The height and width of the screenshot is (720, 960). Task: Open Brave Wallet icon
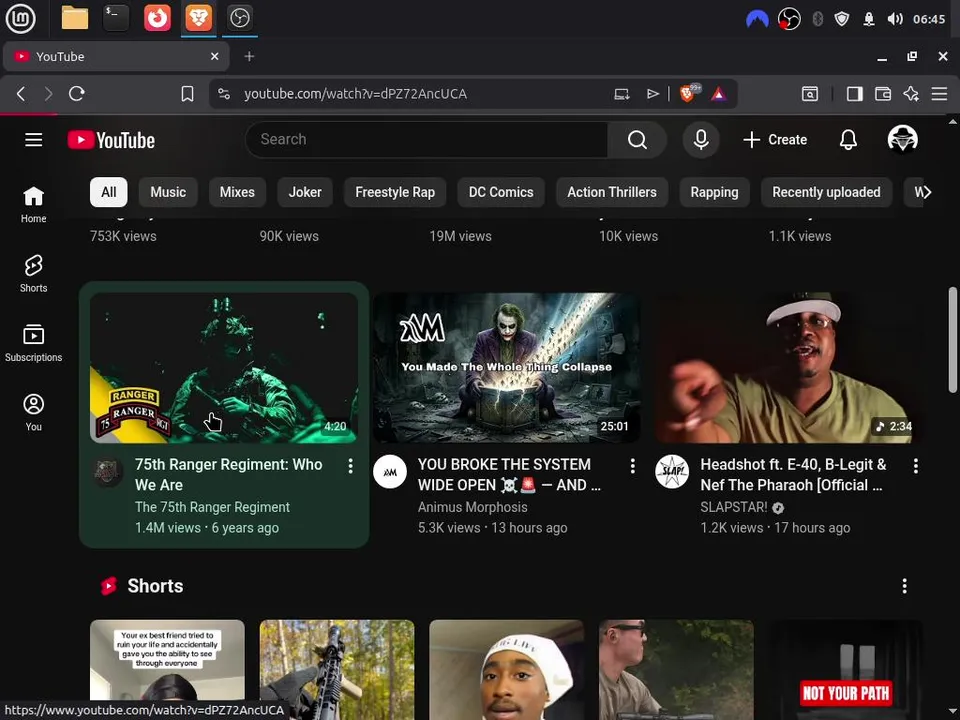(x=883, y=94)
